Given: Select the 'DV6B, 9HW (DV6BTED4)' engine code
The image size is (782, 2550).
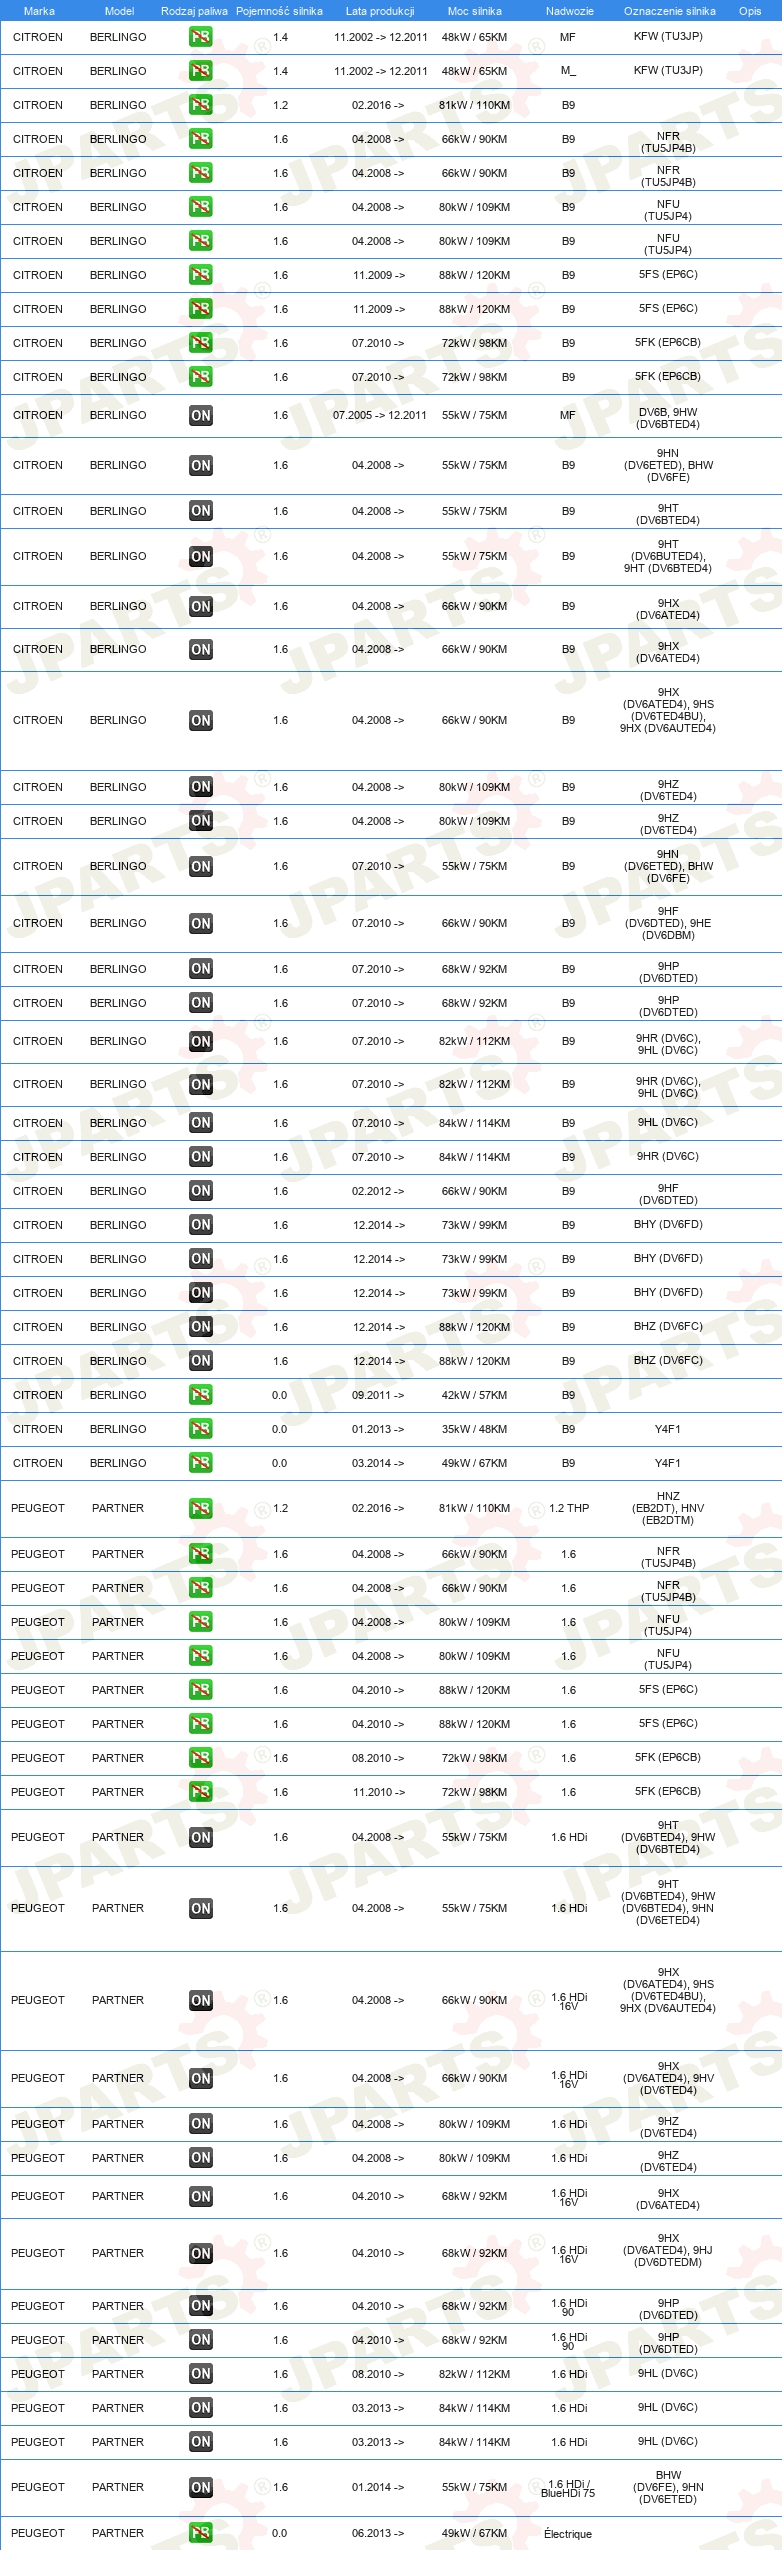Looking at the screenshot, I should pyautogui.click(x=668, y=418).
